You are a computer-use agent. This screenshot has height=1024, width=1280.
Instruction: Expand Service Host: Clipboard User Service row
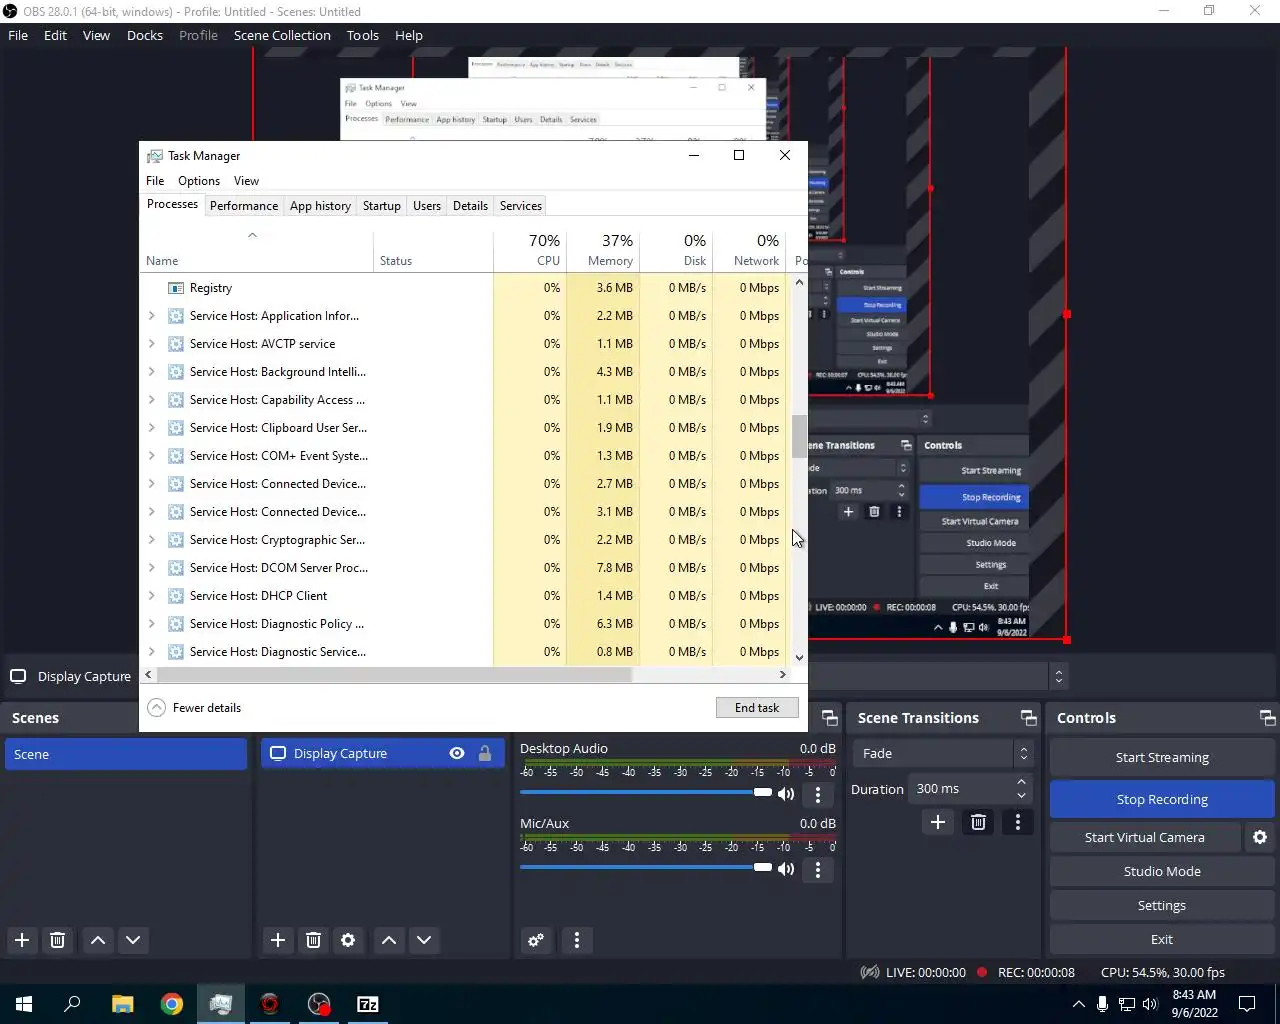152,428
